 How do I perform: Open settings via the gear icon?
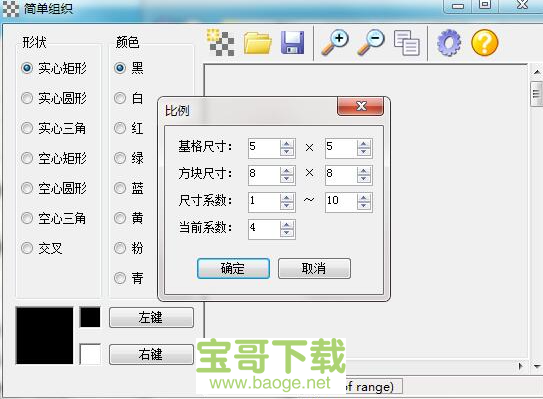click(449, 43)
